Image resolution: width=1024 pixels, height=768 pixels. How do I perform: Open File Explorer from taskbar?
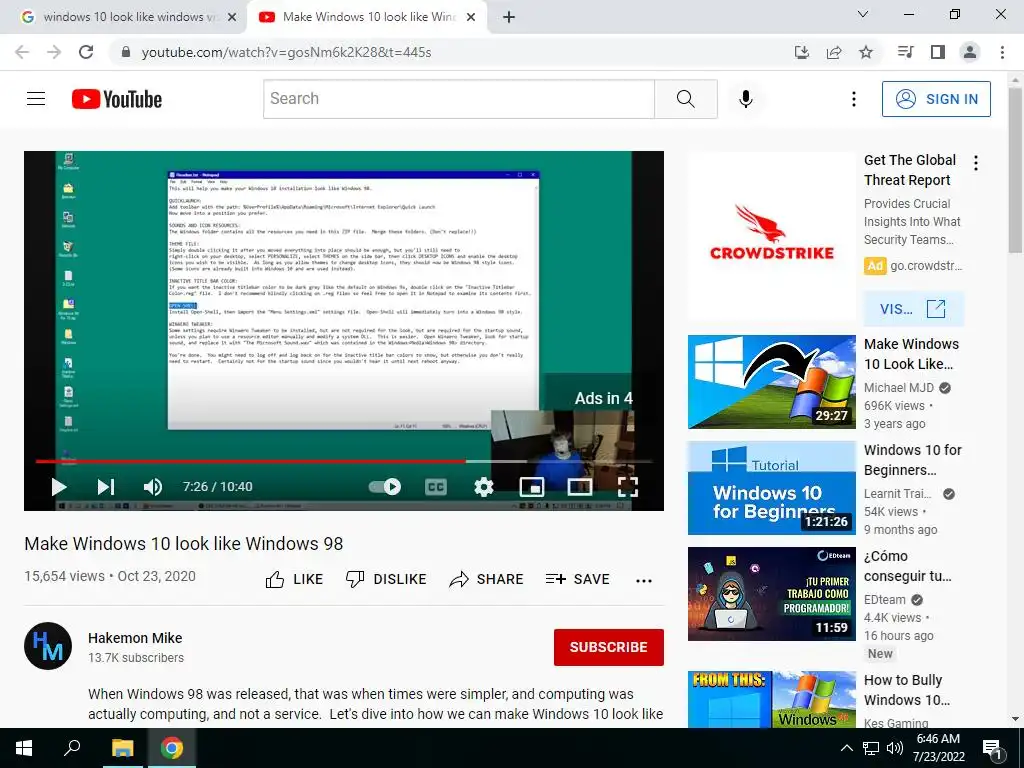122,748
